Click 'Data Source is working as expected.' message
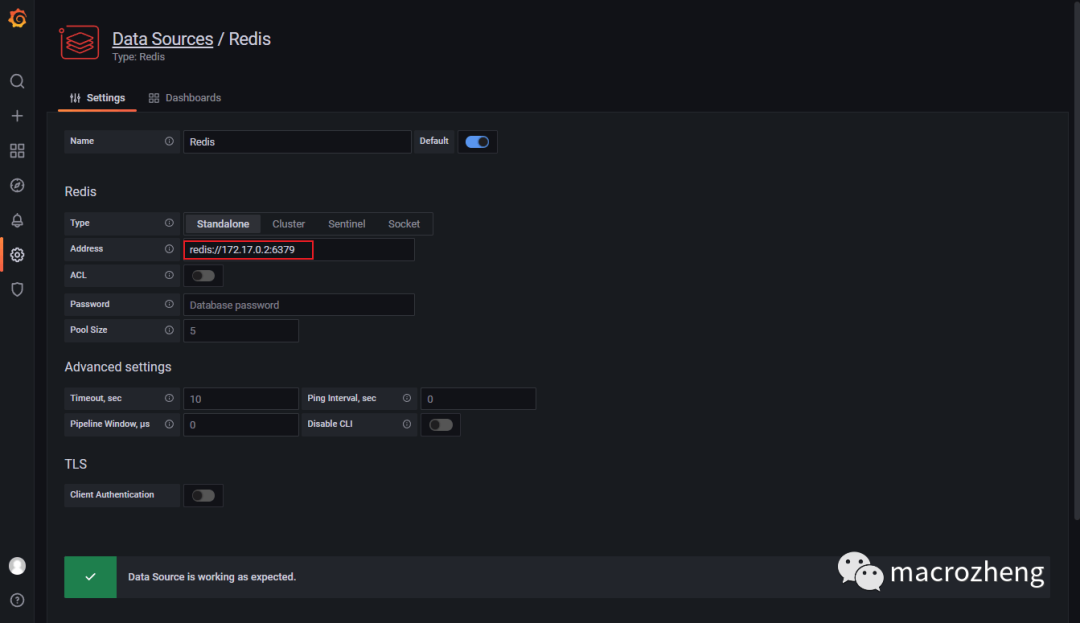Image resolution: width=1080 pixels, height=623 pixels. [x=211, y=577]
